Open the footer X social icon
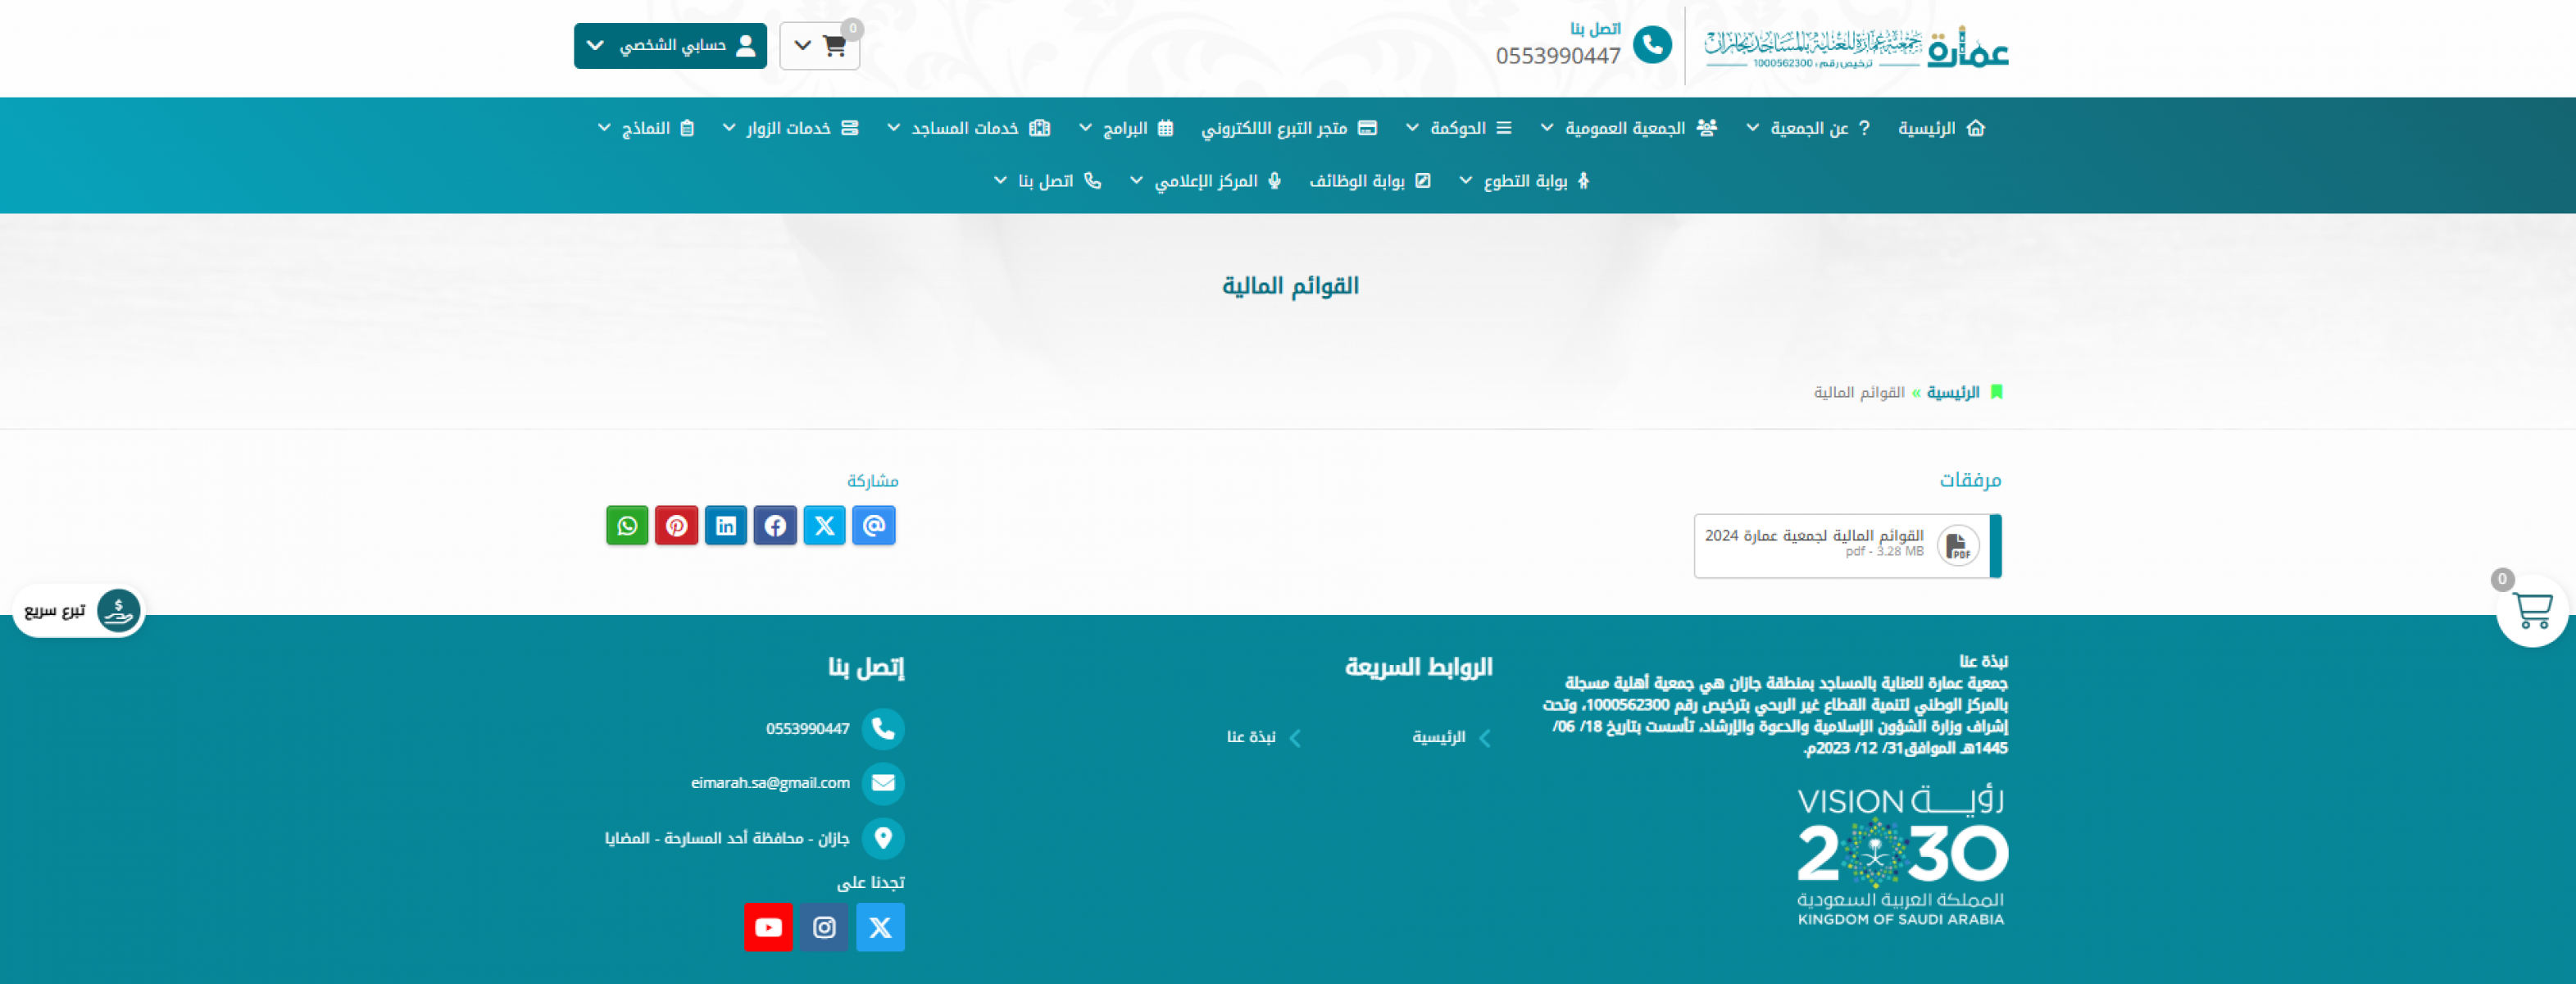Screen dimensions: 2576x984 pyautogui.click(x=880, y=927)
